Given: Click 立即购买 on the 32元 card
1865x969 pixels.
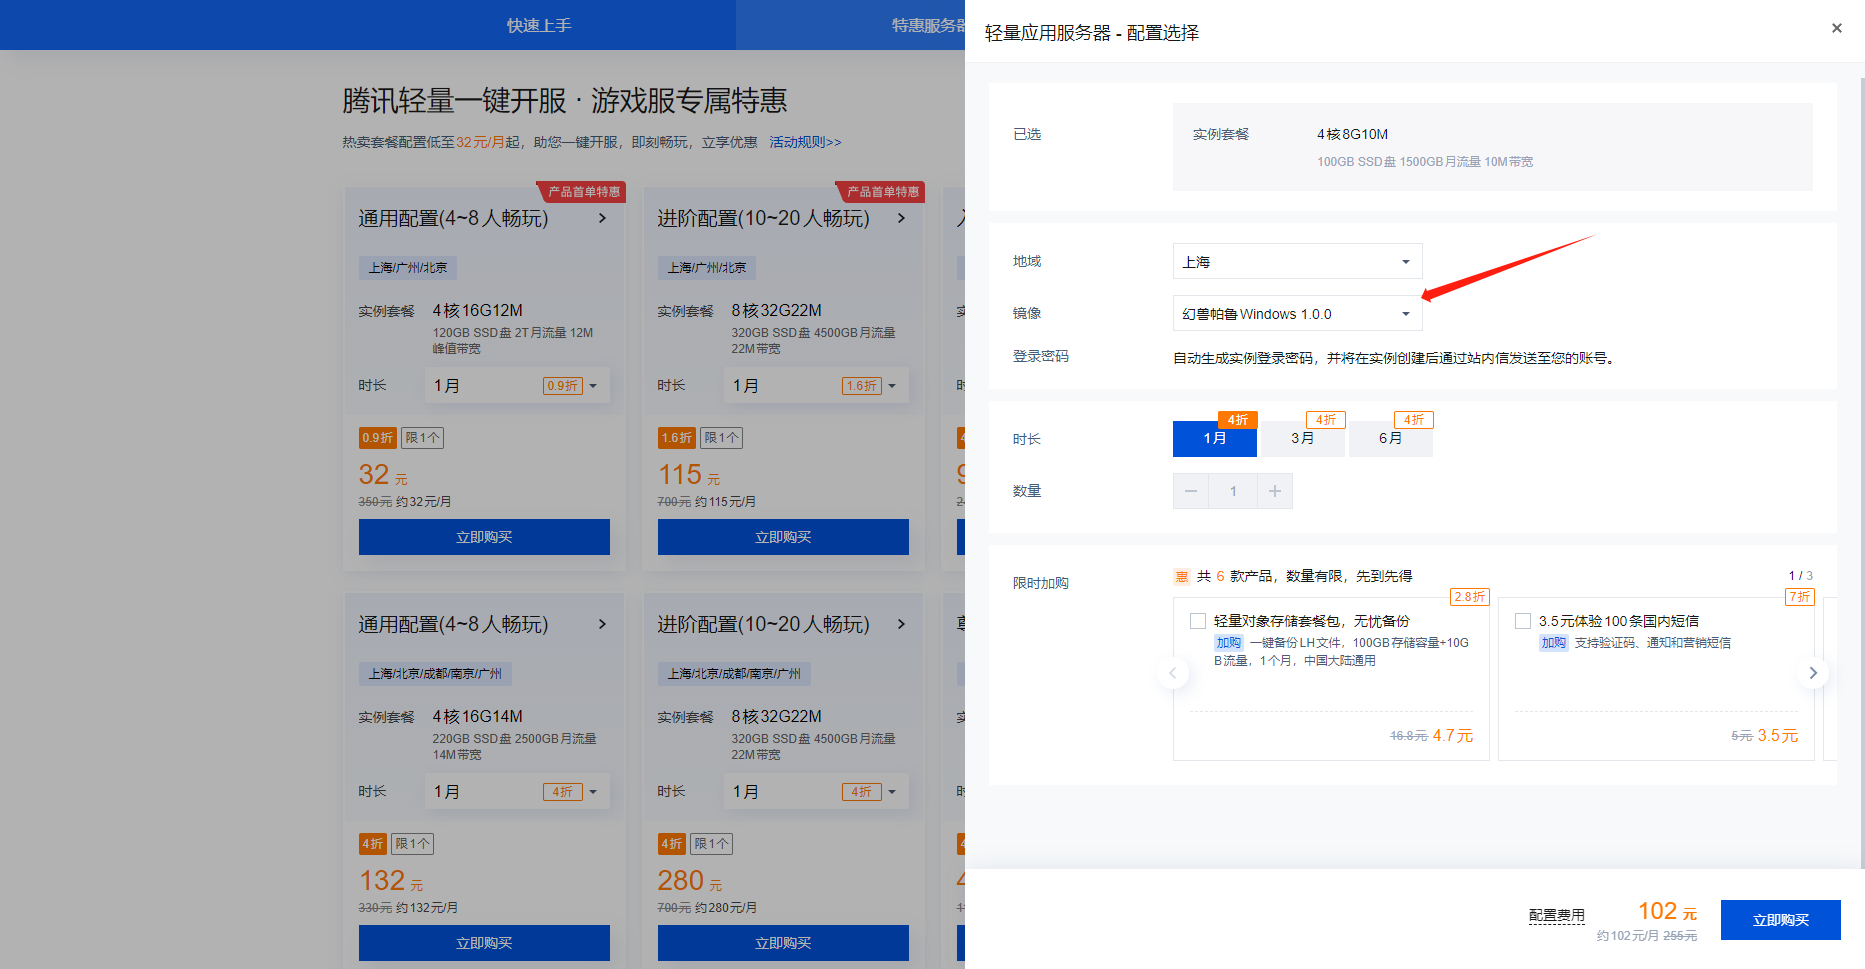Looking at the screenshot, I should click(484, 537).
